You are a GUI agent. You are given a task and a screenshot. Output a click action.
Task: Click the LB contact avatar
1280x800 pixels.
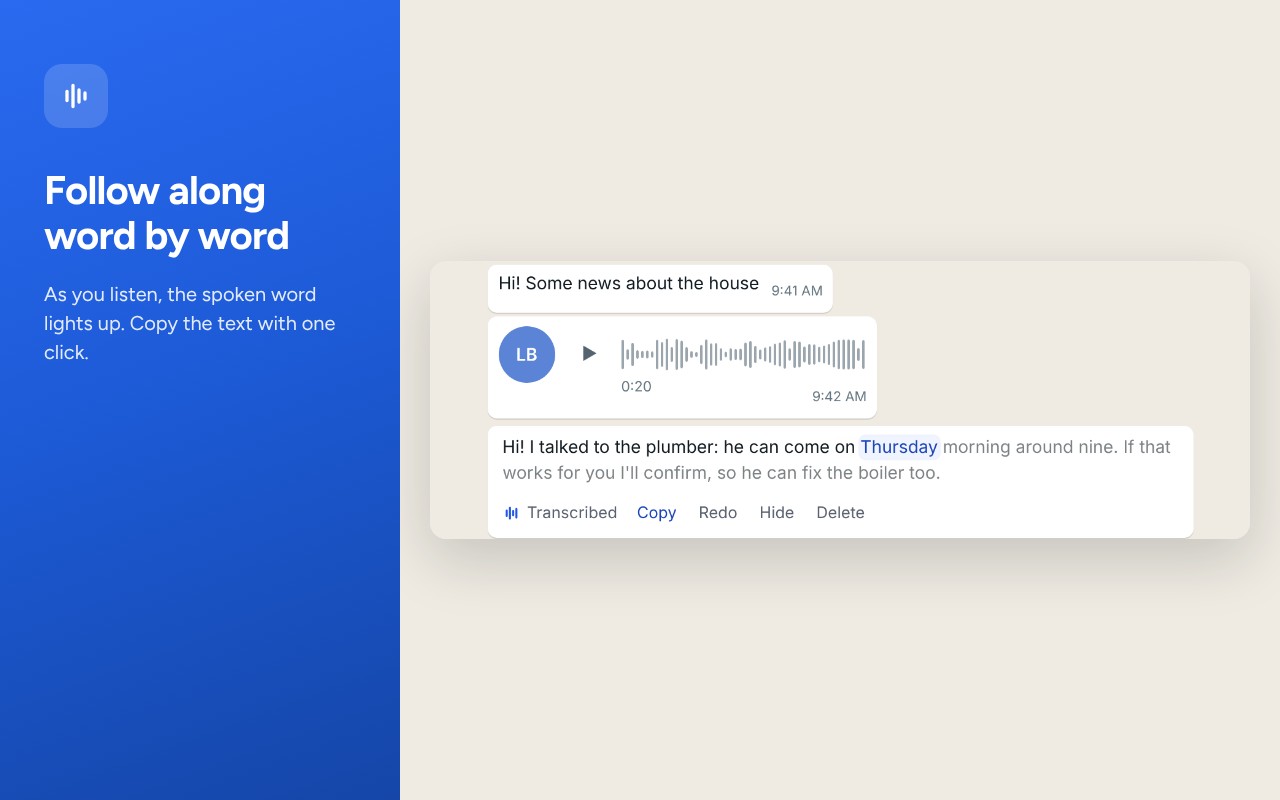[527, 354]
